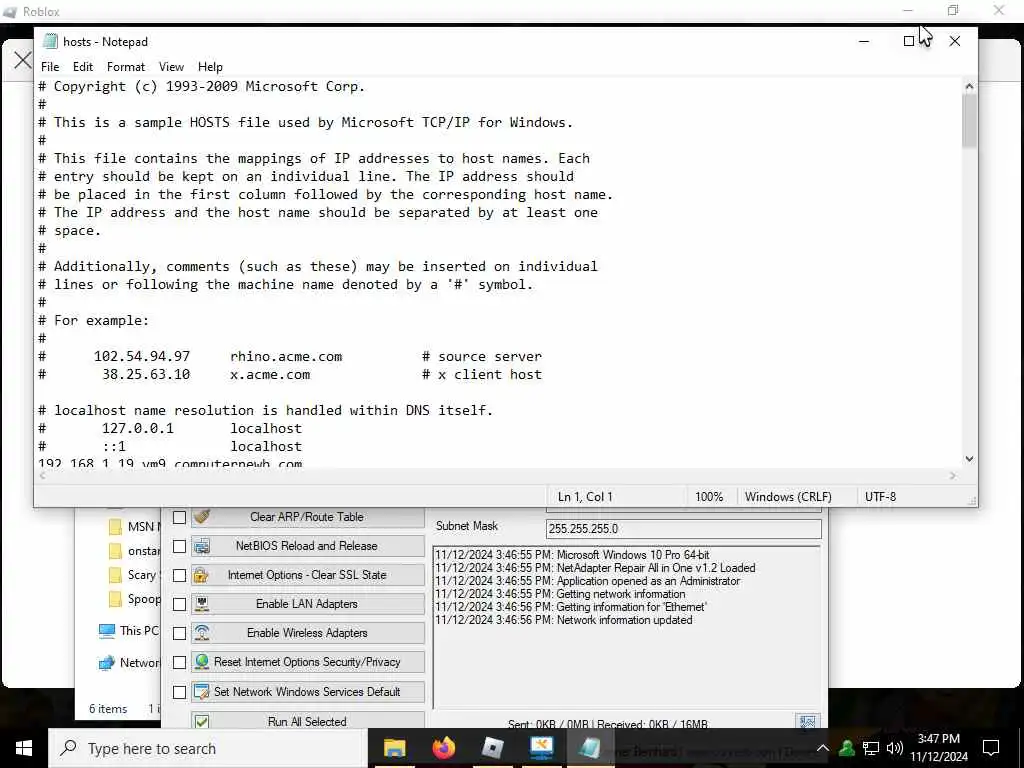
Task: Switch to Notepad taskbar icon
Action: (590, 748)
